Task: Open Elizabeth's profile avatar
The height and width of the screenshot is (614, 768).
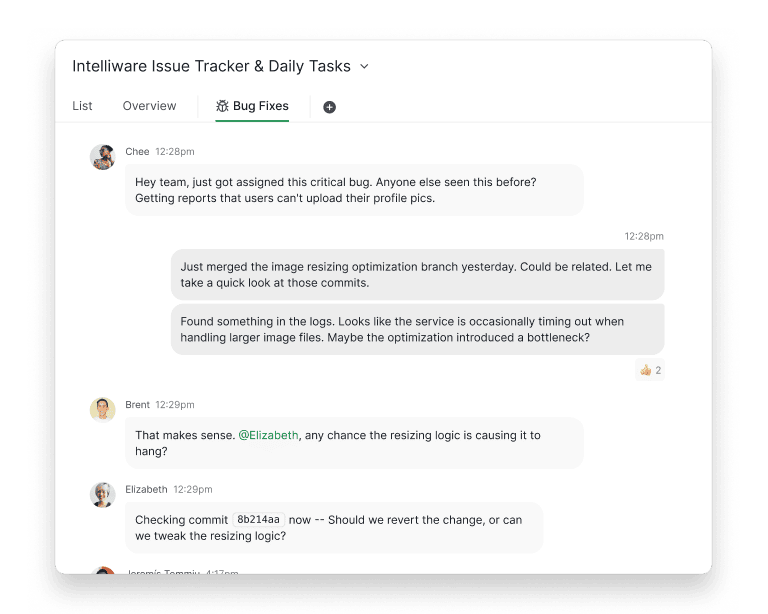Action: pyautogui.click(x=103, y=494)
